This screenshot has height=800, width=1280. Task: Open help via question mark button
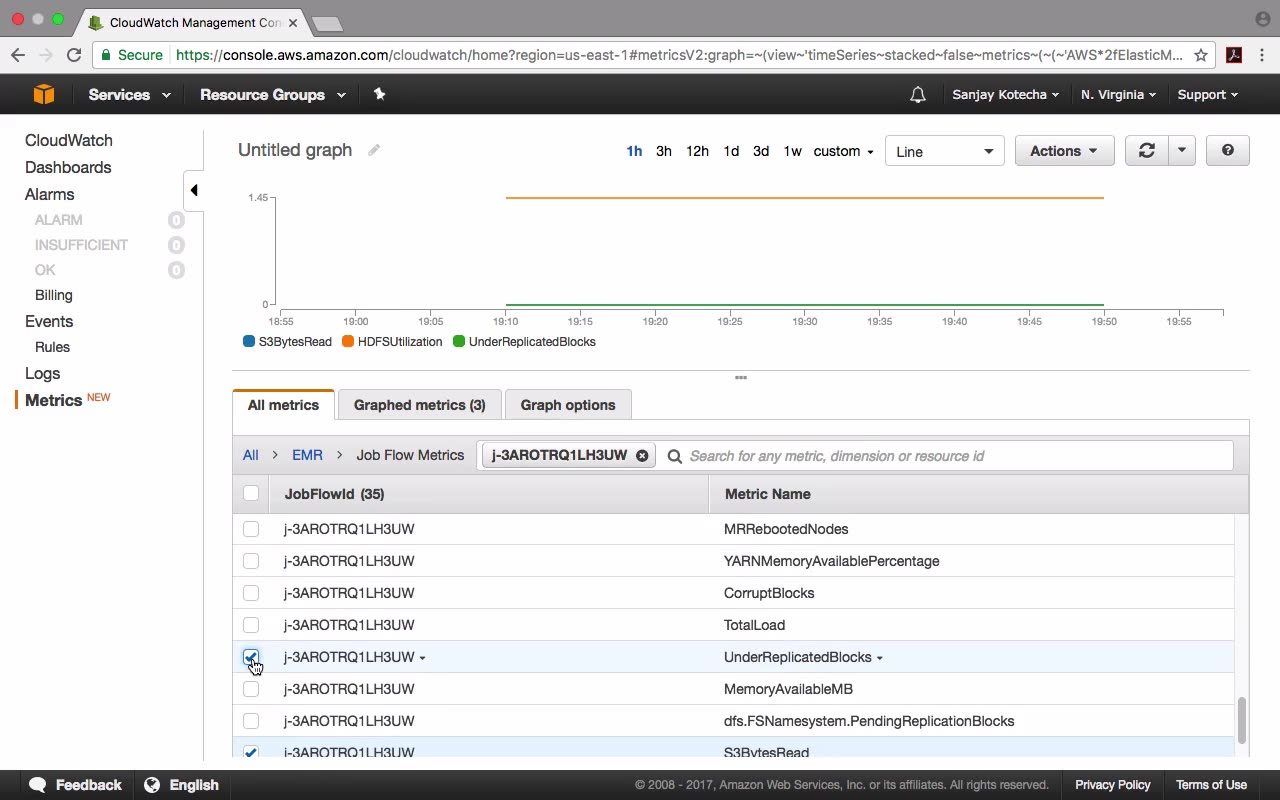tap(1227, 151)
